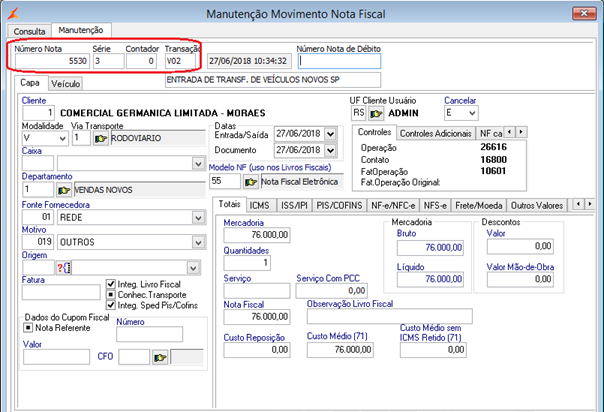Switch to the Consulta tab

29,31
